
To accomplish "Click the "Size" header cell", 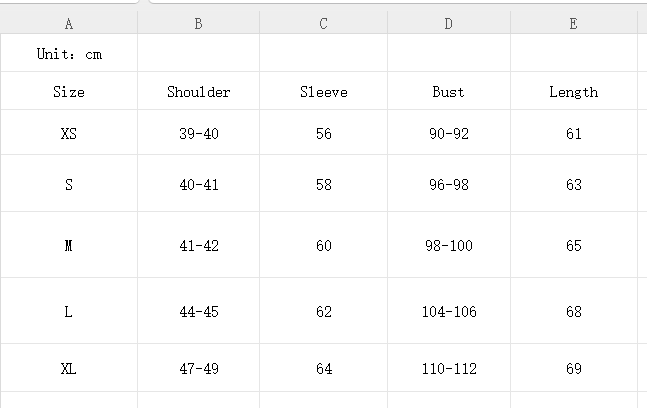I will click(69, 92).
